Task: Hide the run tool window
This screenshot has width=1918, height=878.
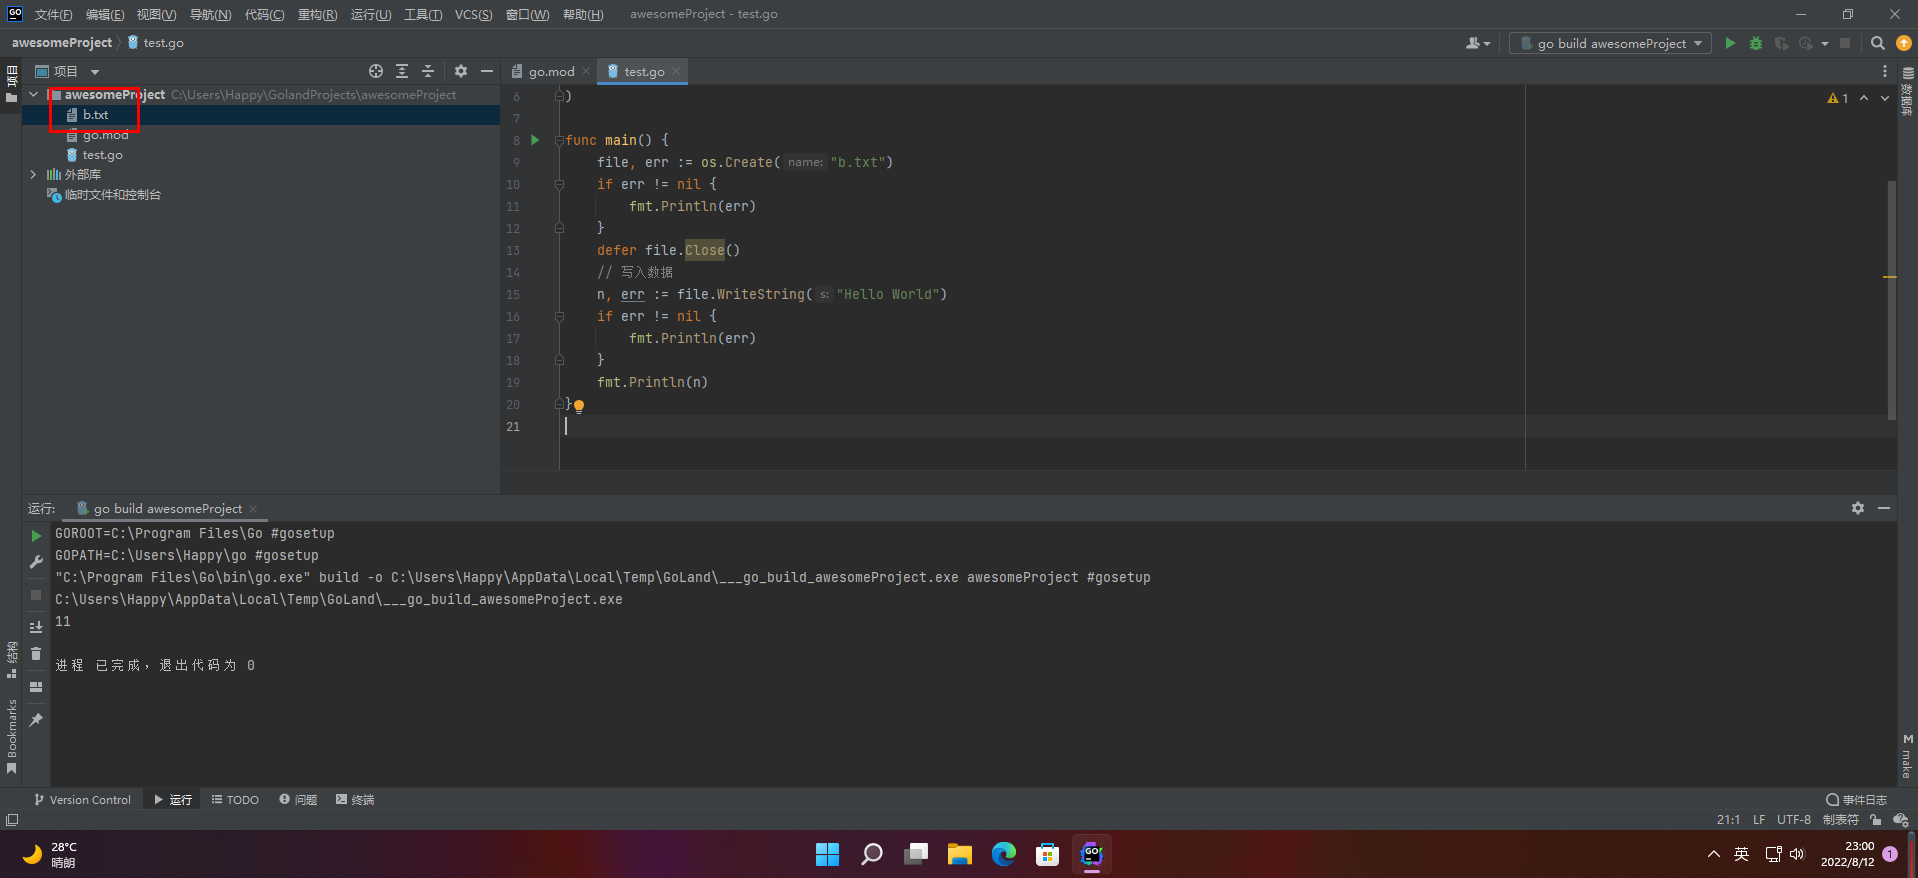Action: [1884, 508]
